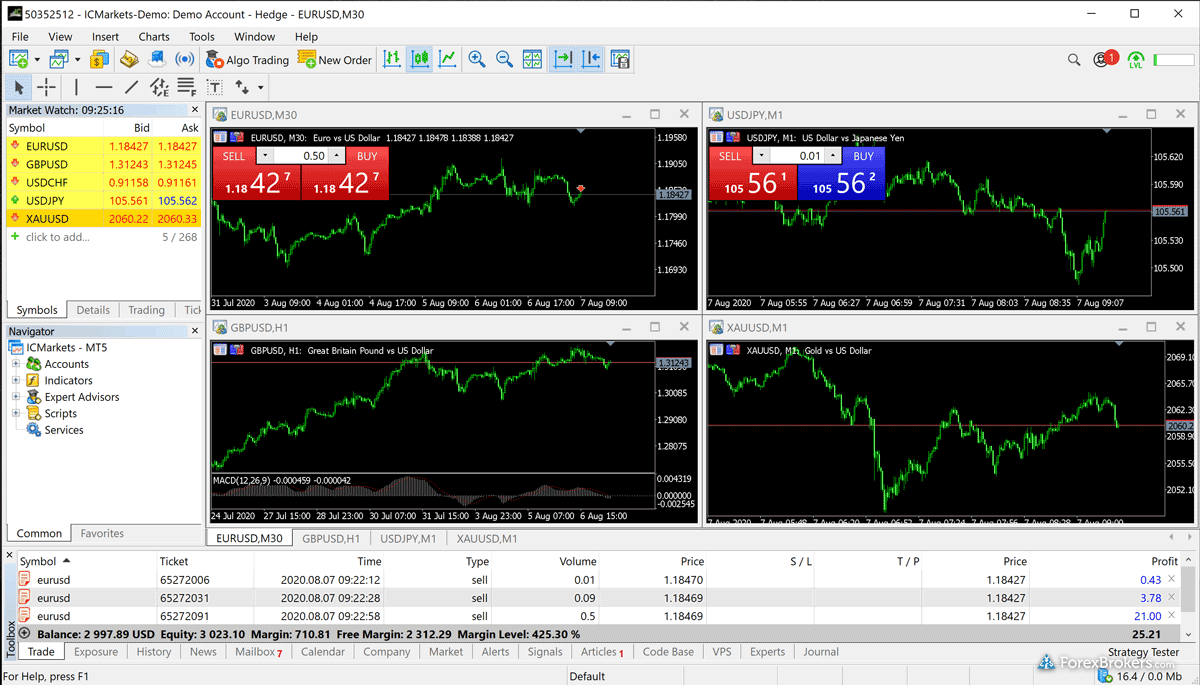
Task: Select XAUUSD row in Market Watch
Action: (x=104, y=219)
